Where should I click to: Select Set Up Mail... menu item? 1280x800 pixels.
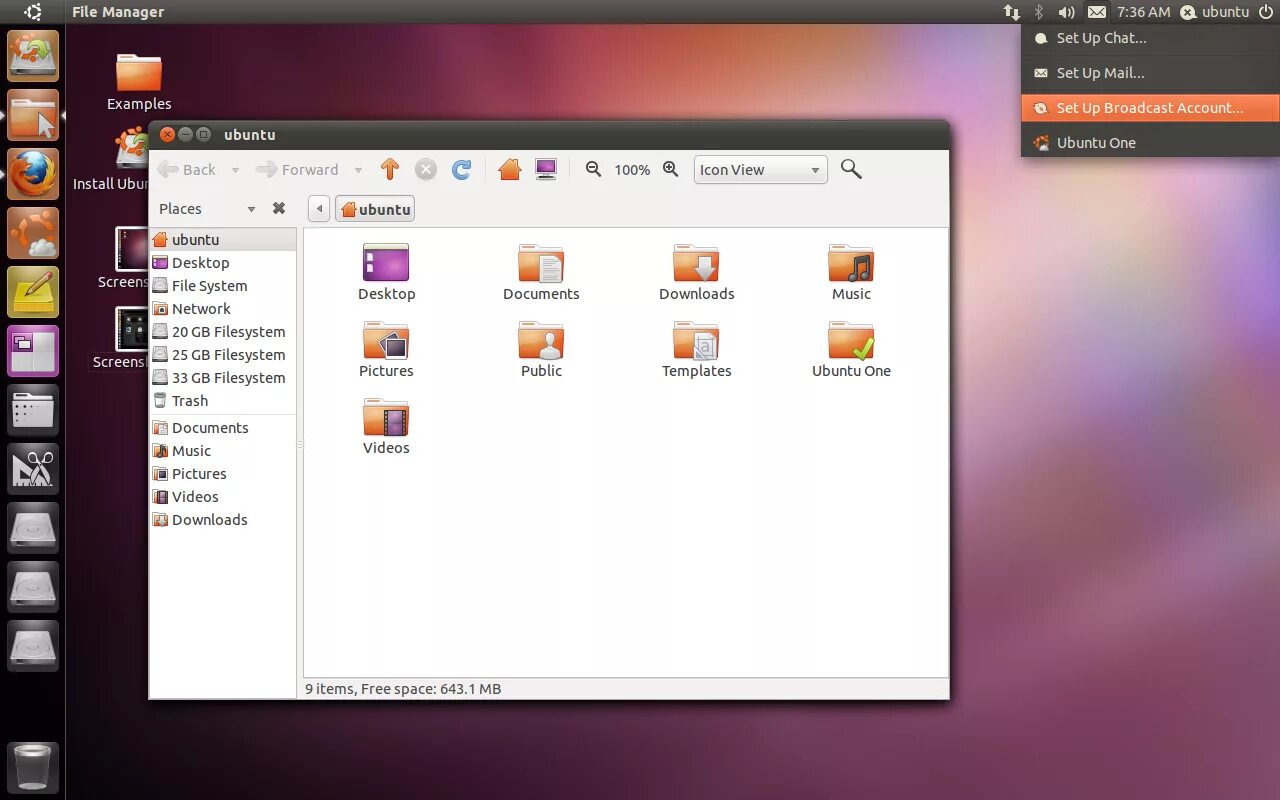(1150, 73)
